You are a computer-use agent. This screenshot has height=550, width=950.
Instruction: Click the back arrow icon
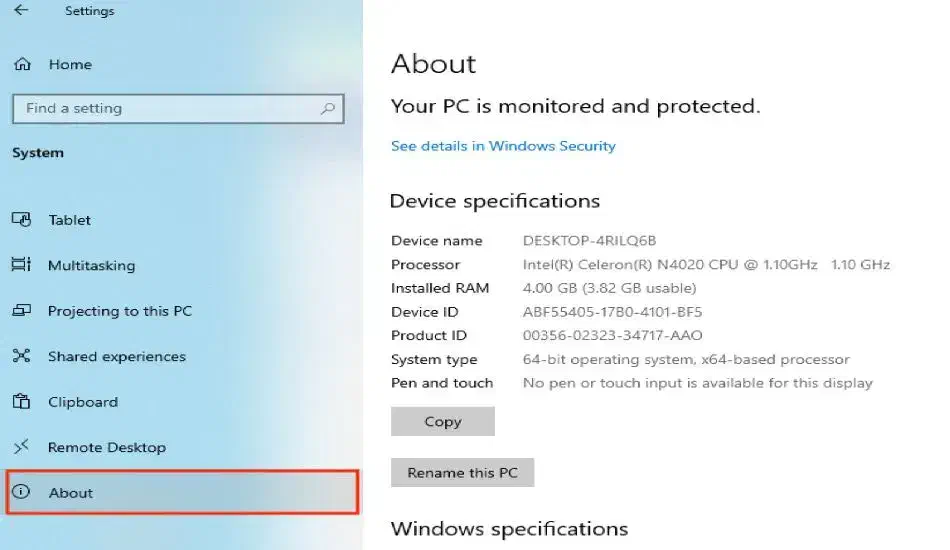click(22, 11)
